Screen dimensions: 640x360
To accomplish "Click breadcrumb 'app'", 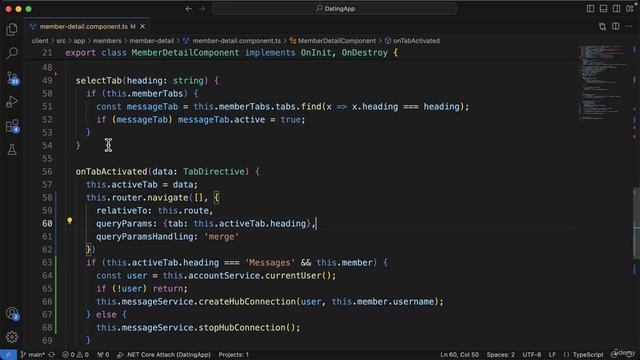I will (x=79, y=41).
